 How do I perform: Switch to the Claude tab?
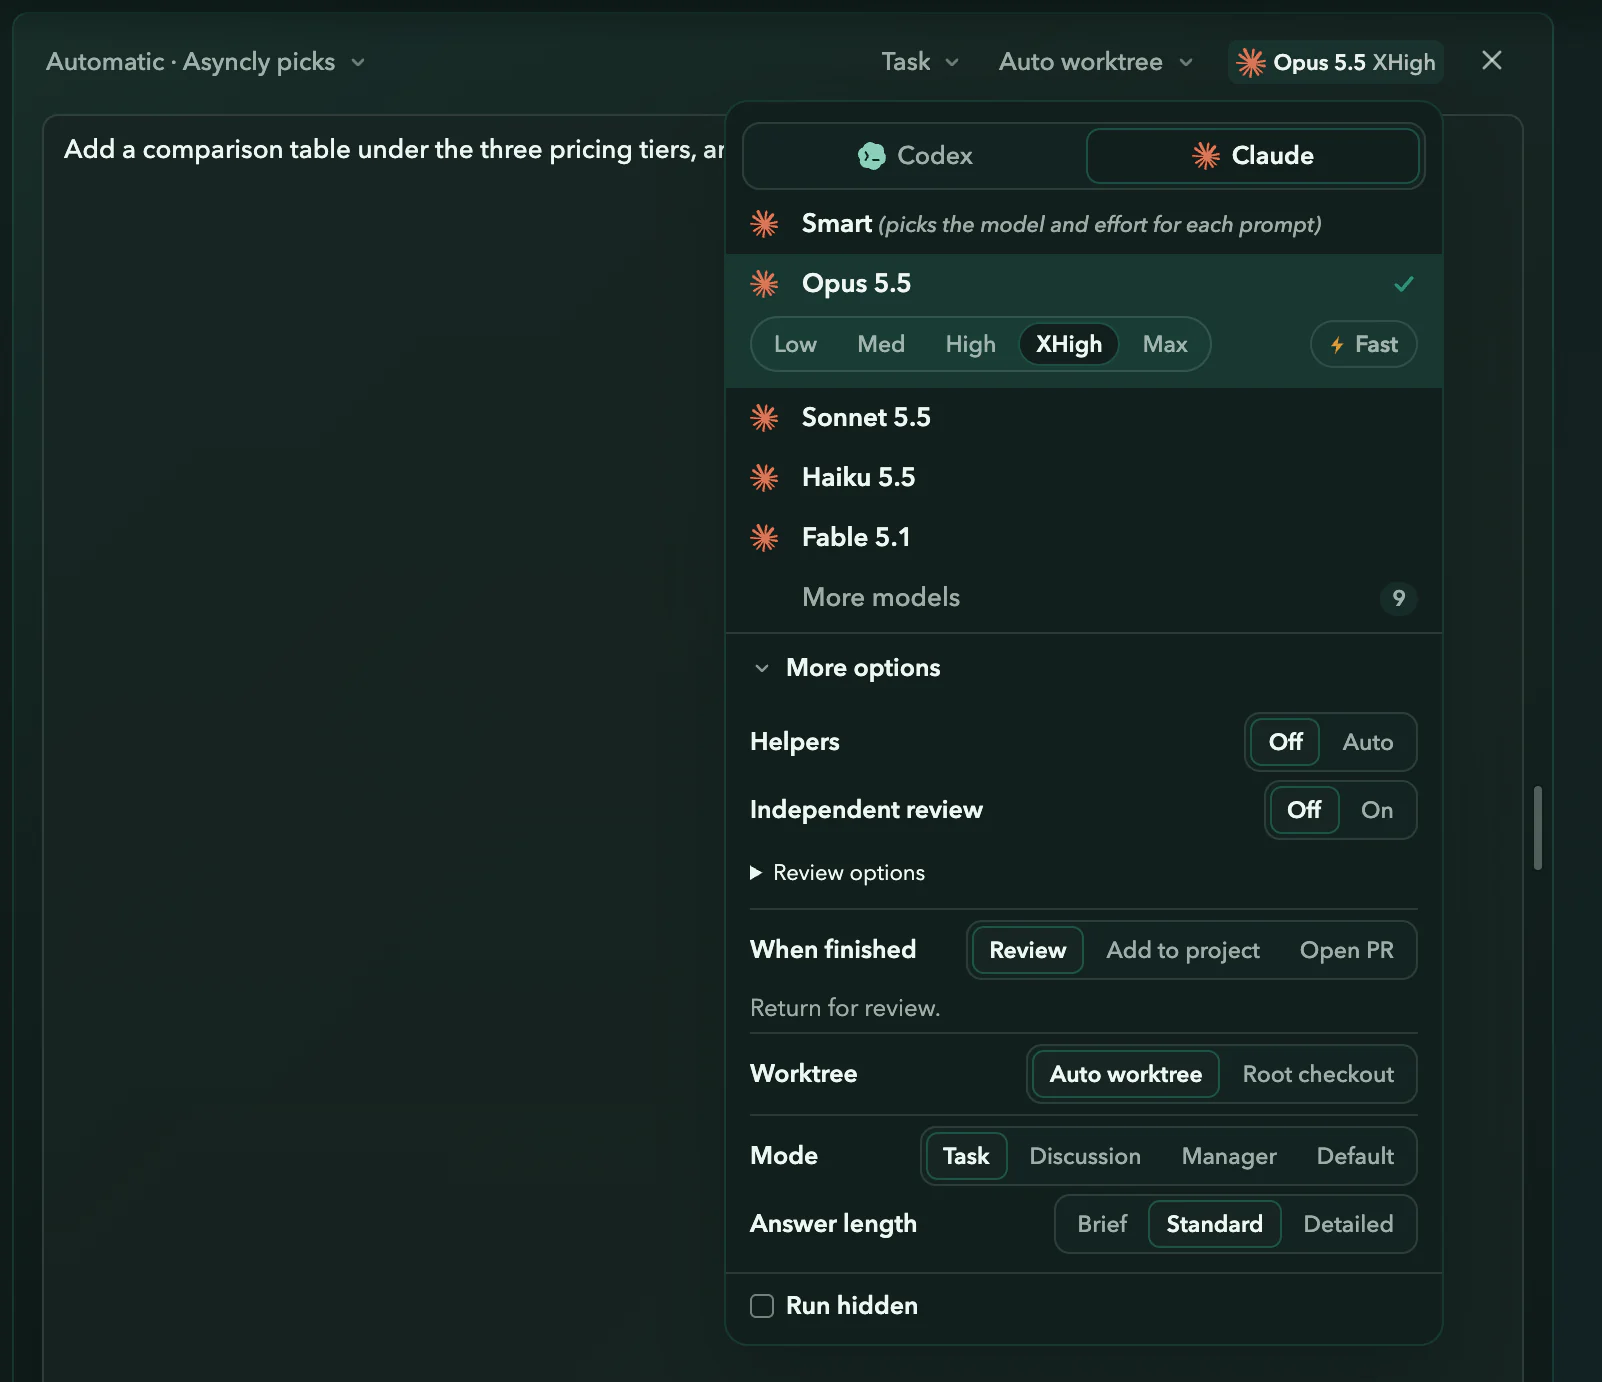(1253, 156)
